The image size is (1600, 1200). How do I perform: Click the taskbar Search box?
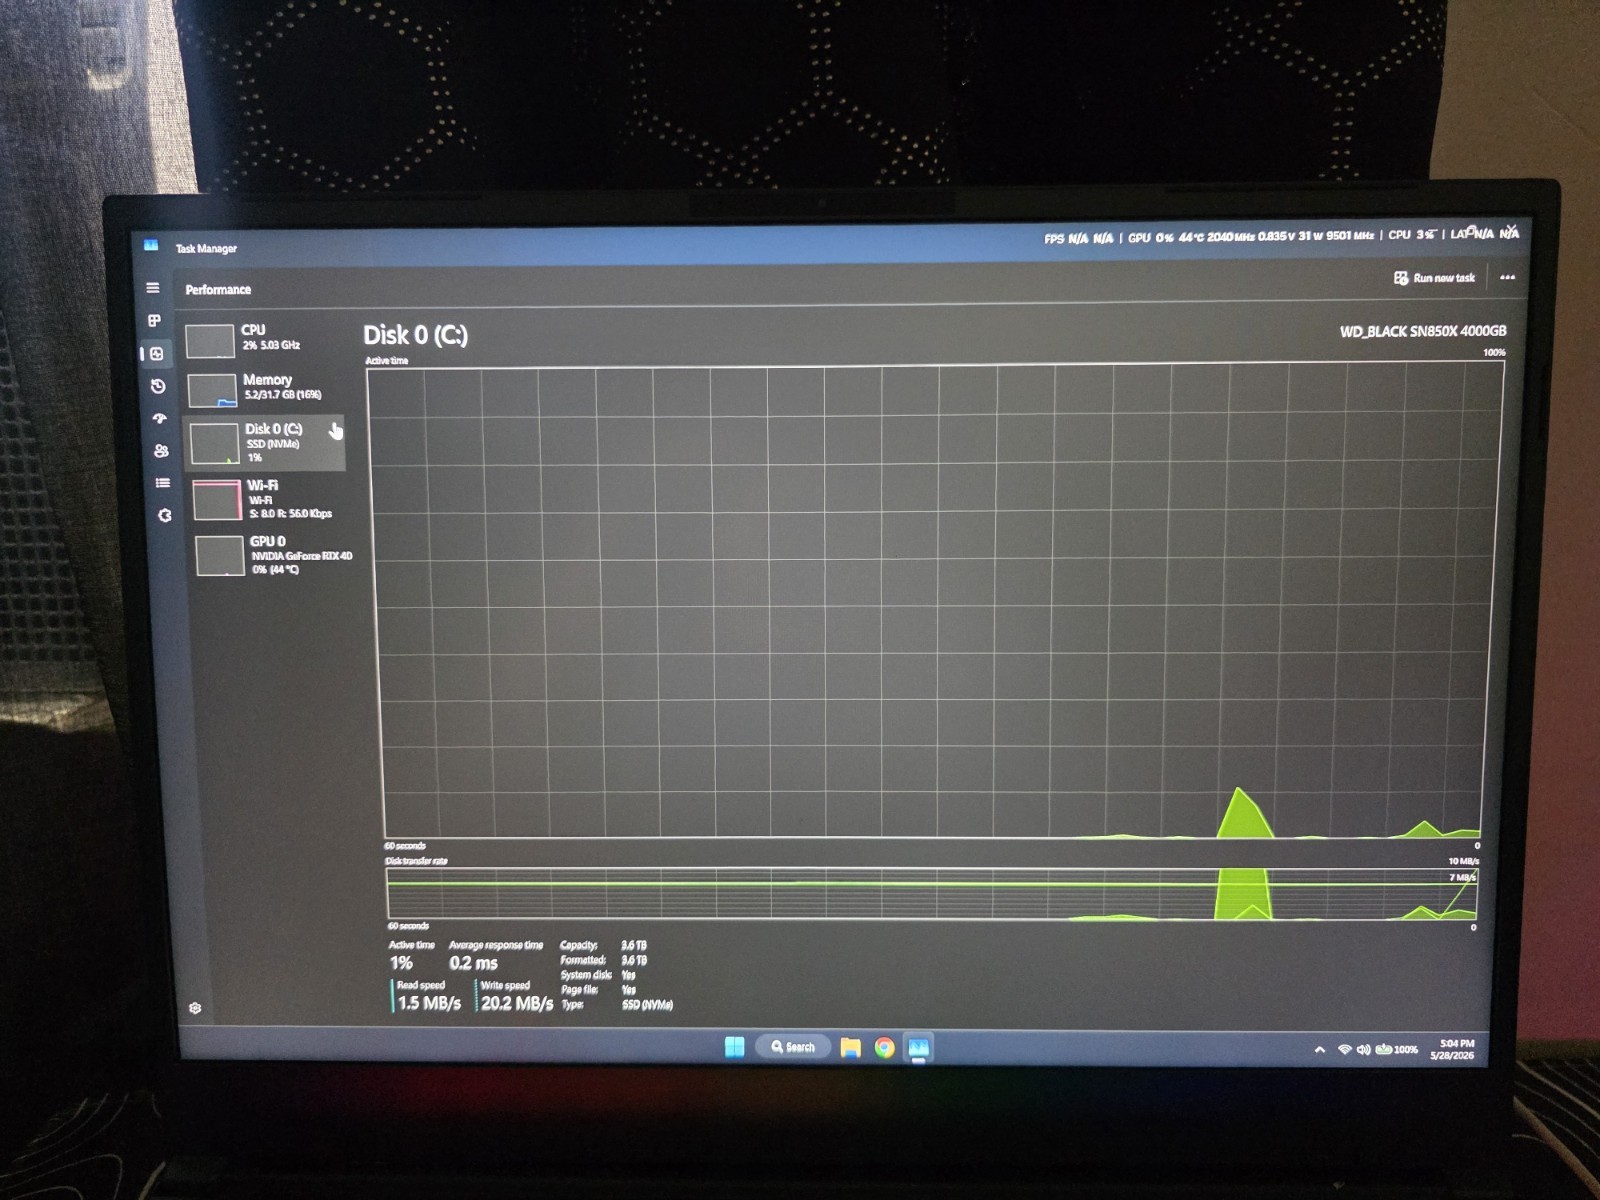pos(793,1047)
